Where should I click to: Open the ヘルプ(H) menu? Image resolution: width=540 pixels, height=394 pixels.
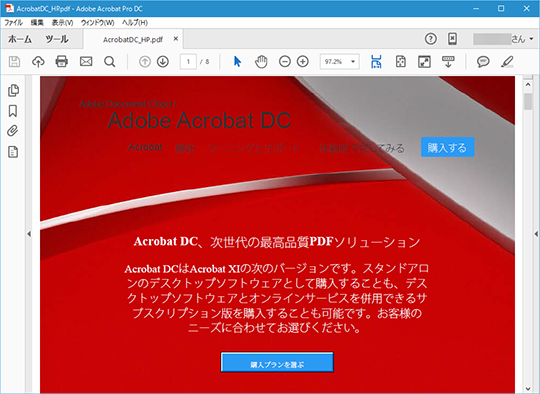coord(135,23)
